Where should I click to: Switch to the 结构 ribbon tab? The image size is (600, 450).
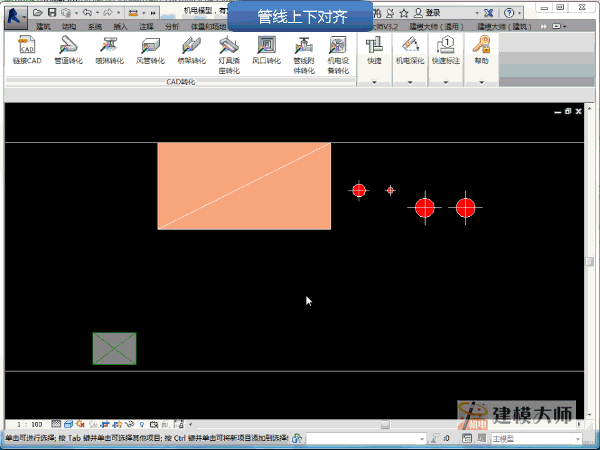[69, 26]
